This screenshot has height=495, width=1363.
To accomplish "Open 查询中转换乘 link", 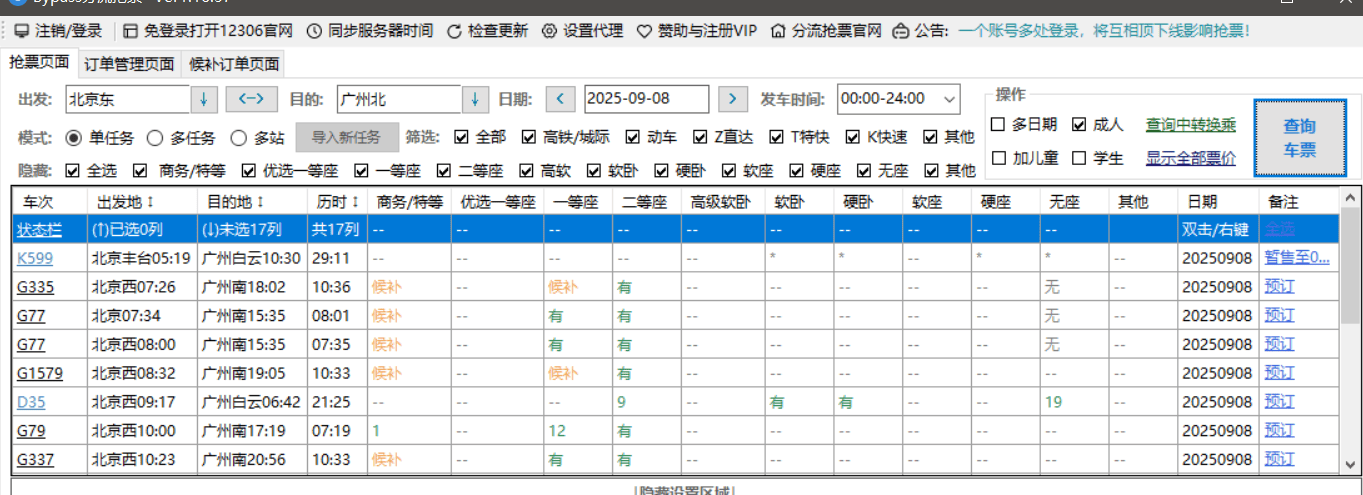I will click(x=1191, y=125).
